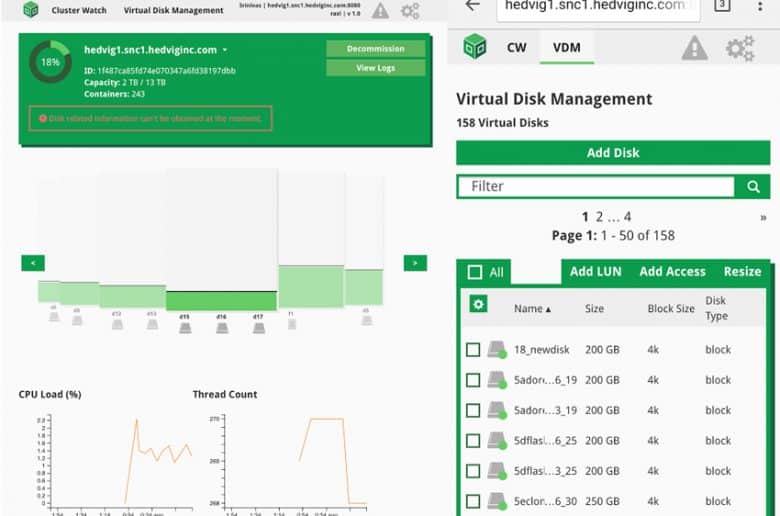The image size is (780, 516).
Task: Choose the Add Access action tab
Action: coord(672,272)
